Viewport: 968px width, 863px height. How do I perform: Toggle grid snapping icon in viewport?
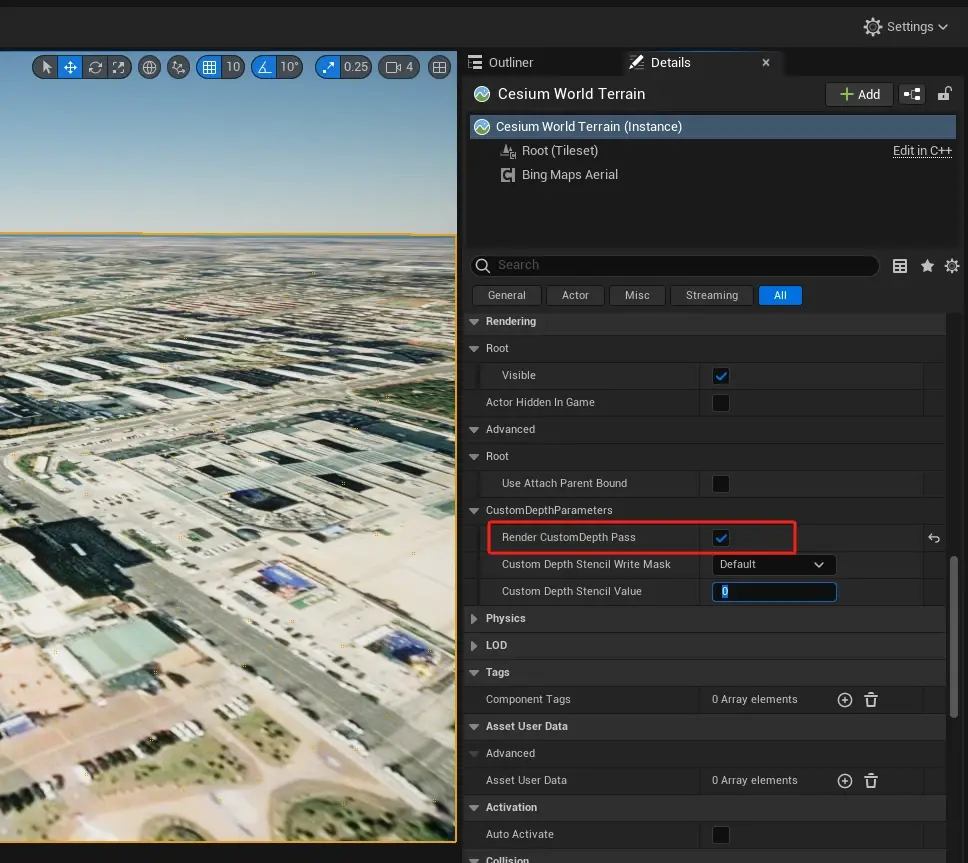point(210,67)
